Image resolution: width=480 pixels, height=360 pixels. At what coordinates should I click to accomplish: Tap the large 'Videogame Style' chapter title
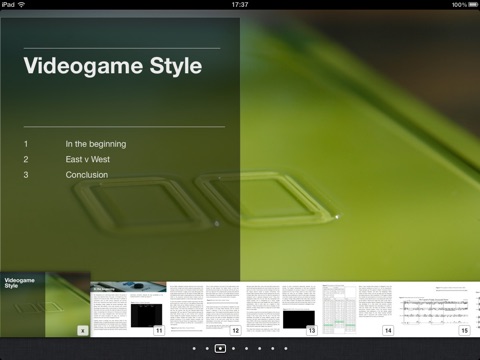coord(113,66)
